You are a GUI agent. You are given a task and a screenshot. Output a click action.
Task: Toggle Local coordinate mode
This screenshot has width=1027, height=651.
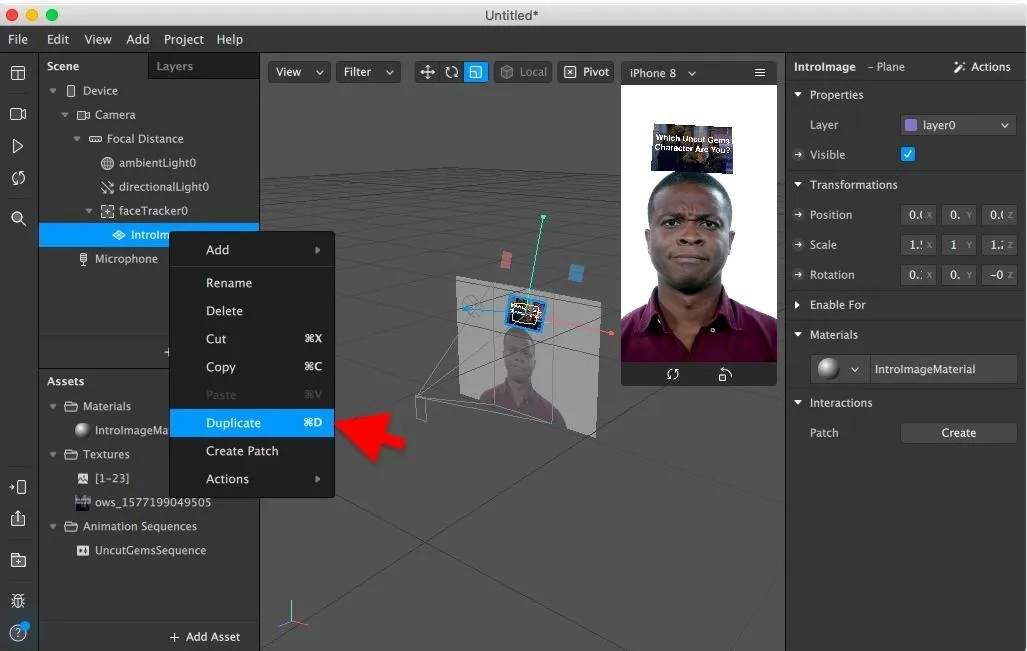(x=523, y=72)
